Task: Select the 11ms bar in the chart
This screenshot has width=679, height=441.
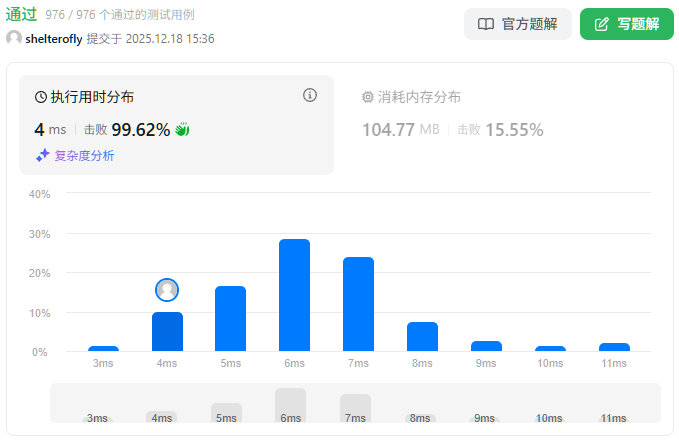Action: 614,346
